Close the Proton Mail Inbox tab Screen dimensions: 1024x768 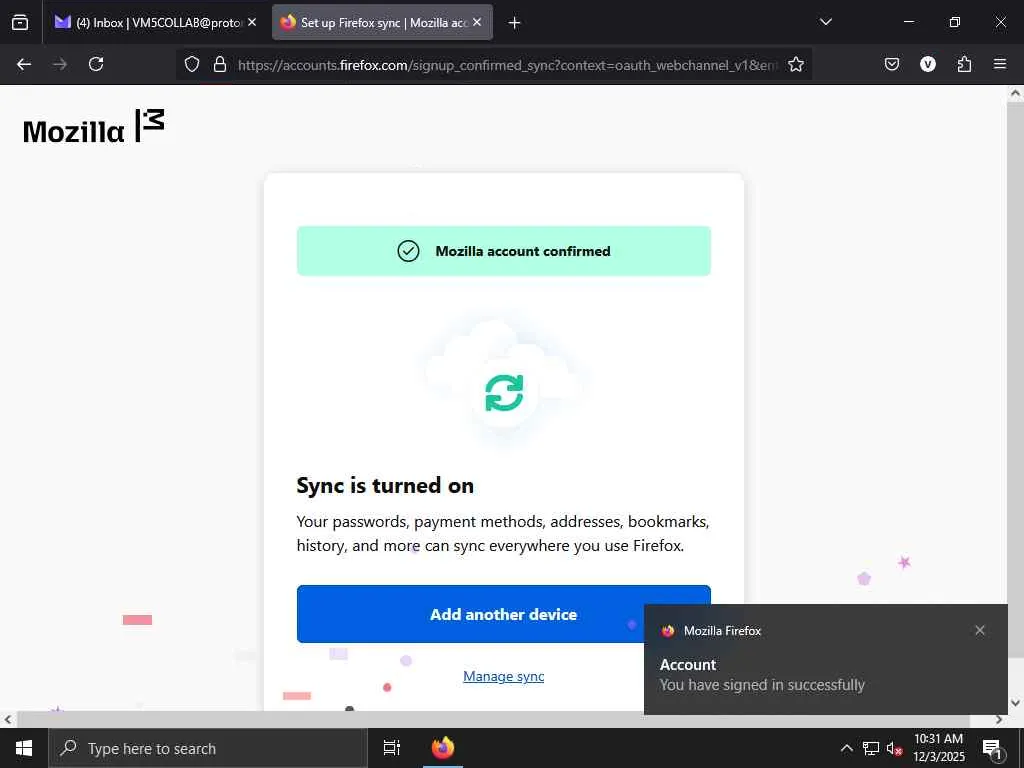(x=252, y=22)
